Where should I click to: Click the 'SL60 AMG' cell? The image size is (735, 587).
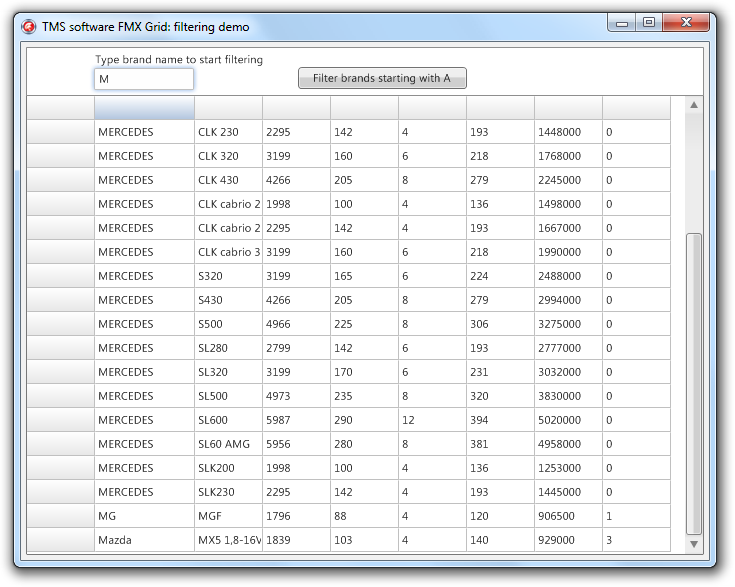pyautogui.click(x=228, y=444)
